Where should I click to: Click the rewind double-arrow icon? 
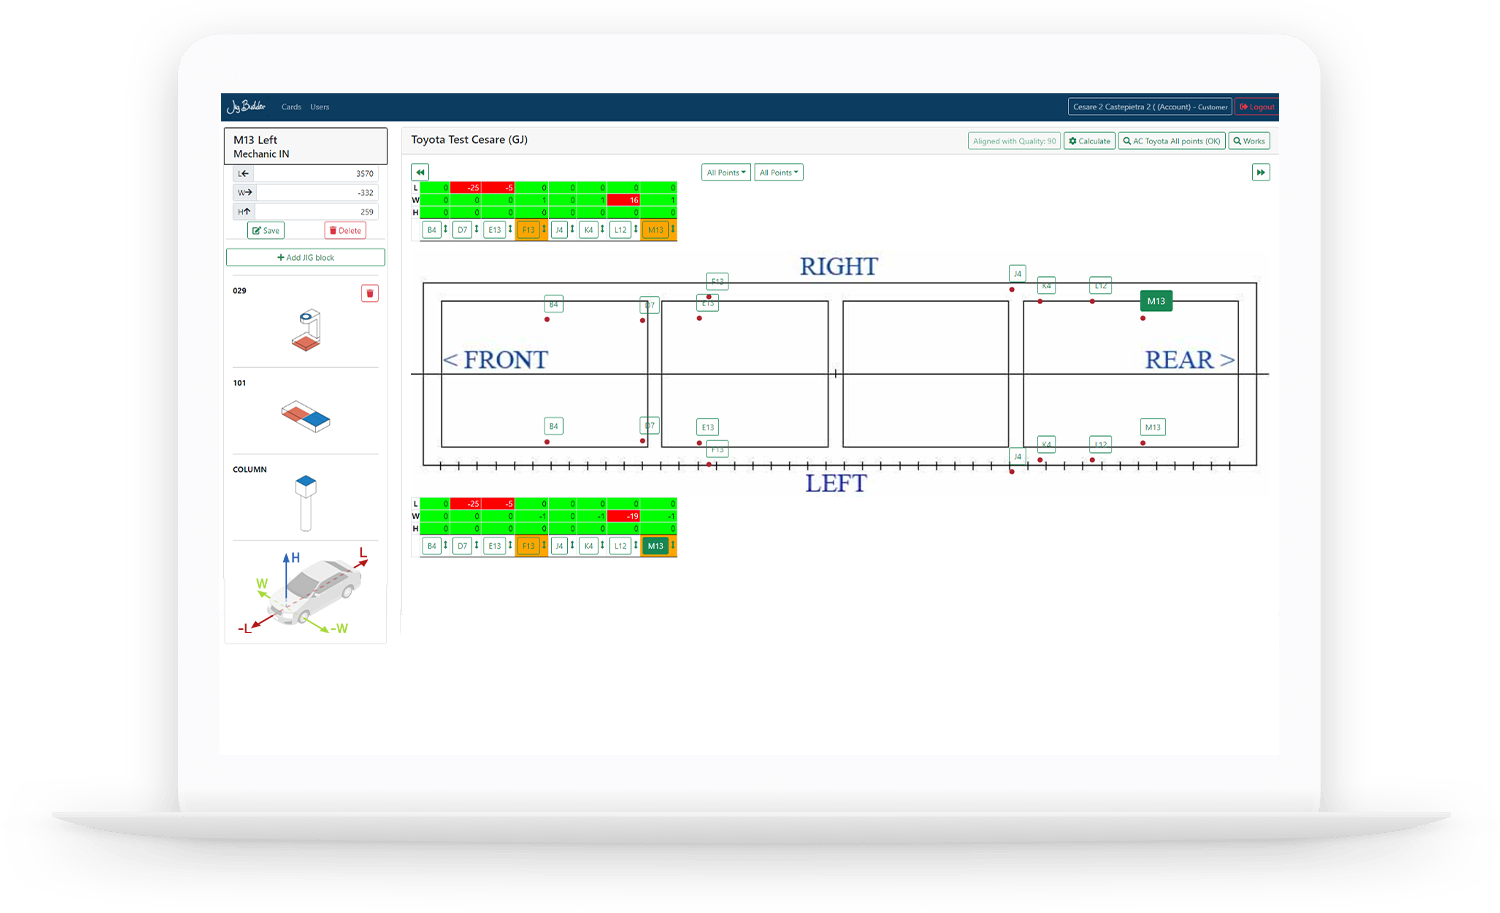(420, 172)
